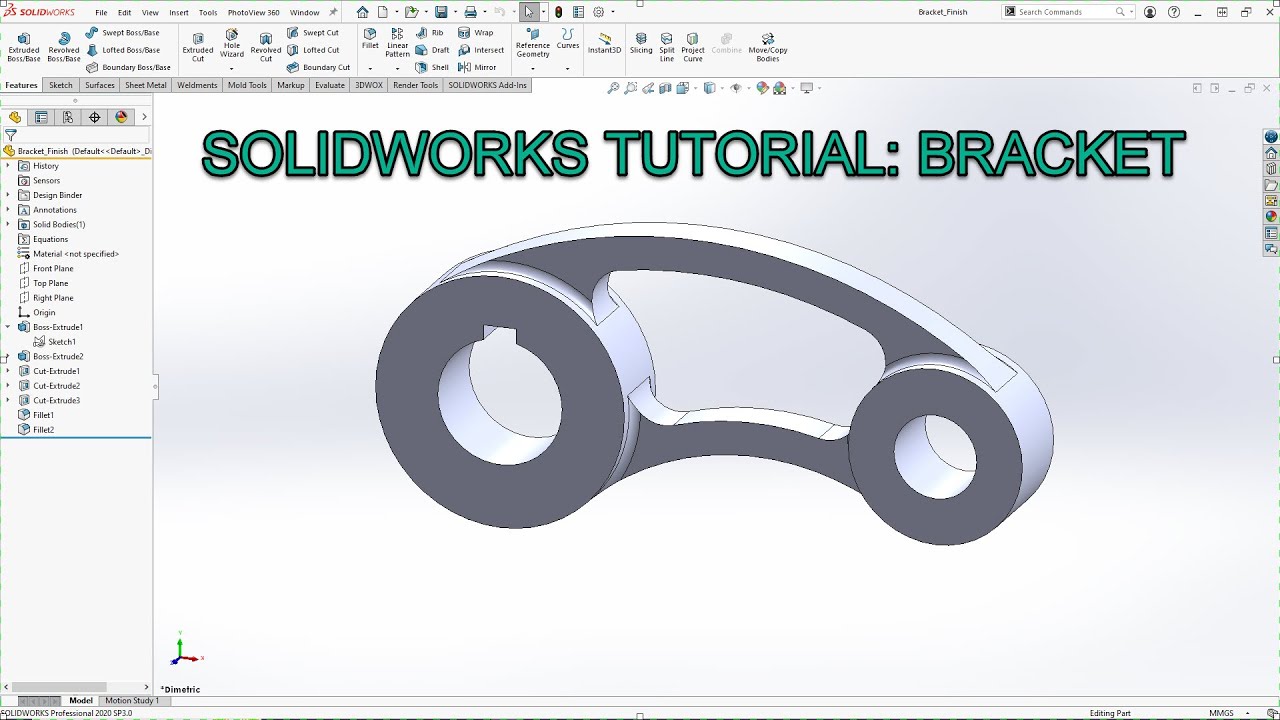Select the Revolved Boss/Base tool
Viewport: 1280px width, 720px height.
[x=64, y=46]
